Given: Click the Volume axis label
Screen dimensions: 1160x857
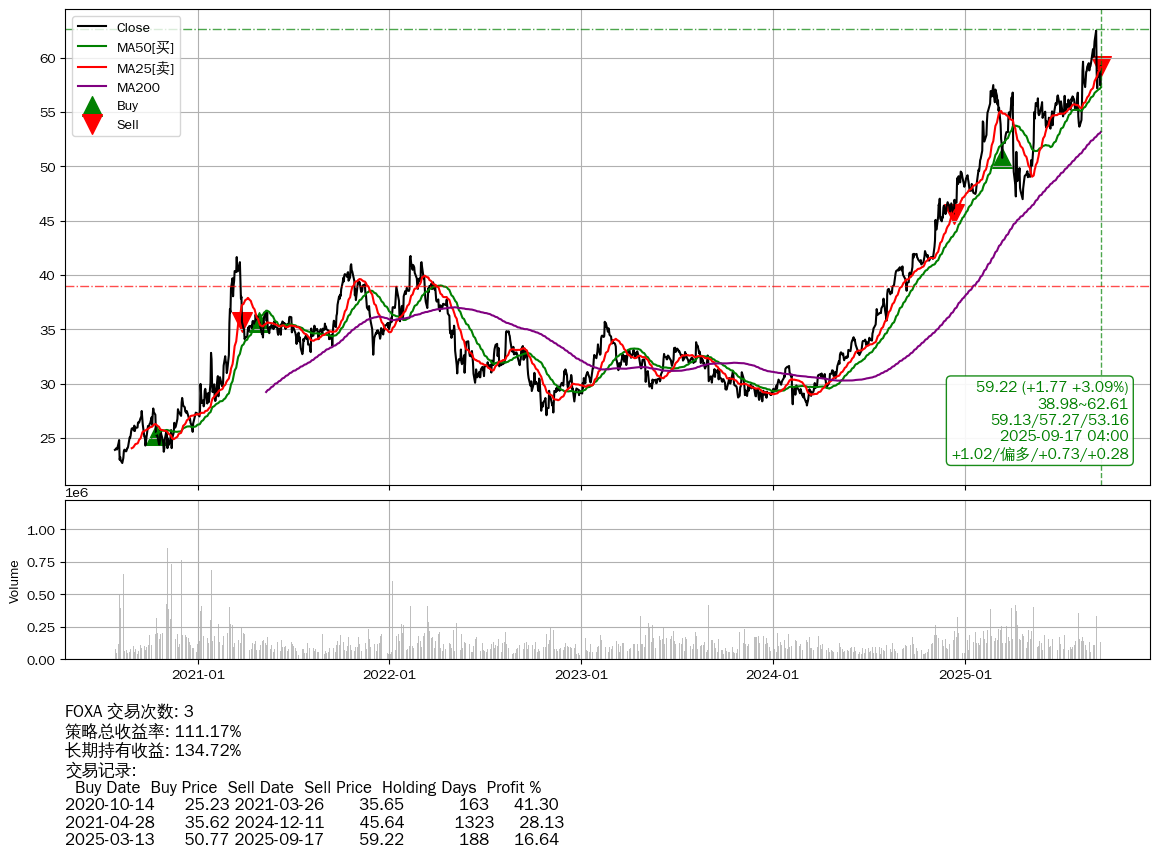Looking at the screenshot, I should [14, 581].
